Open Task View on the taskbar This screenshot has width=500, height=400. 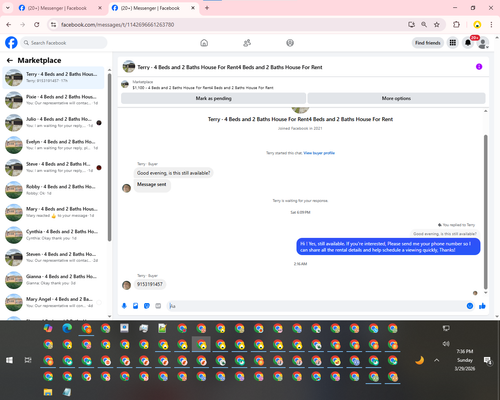tap(28, 360)
